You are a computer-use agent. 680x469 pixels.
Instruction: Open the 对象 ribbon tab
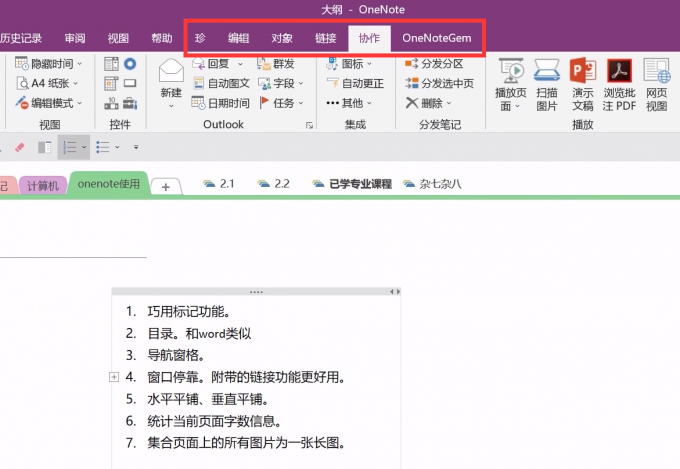tap(282, 38)
